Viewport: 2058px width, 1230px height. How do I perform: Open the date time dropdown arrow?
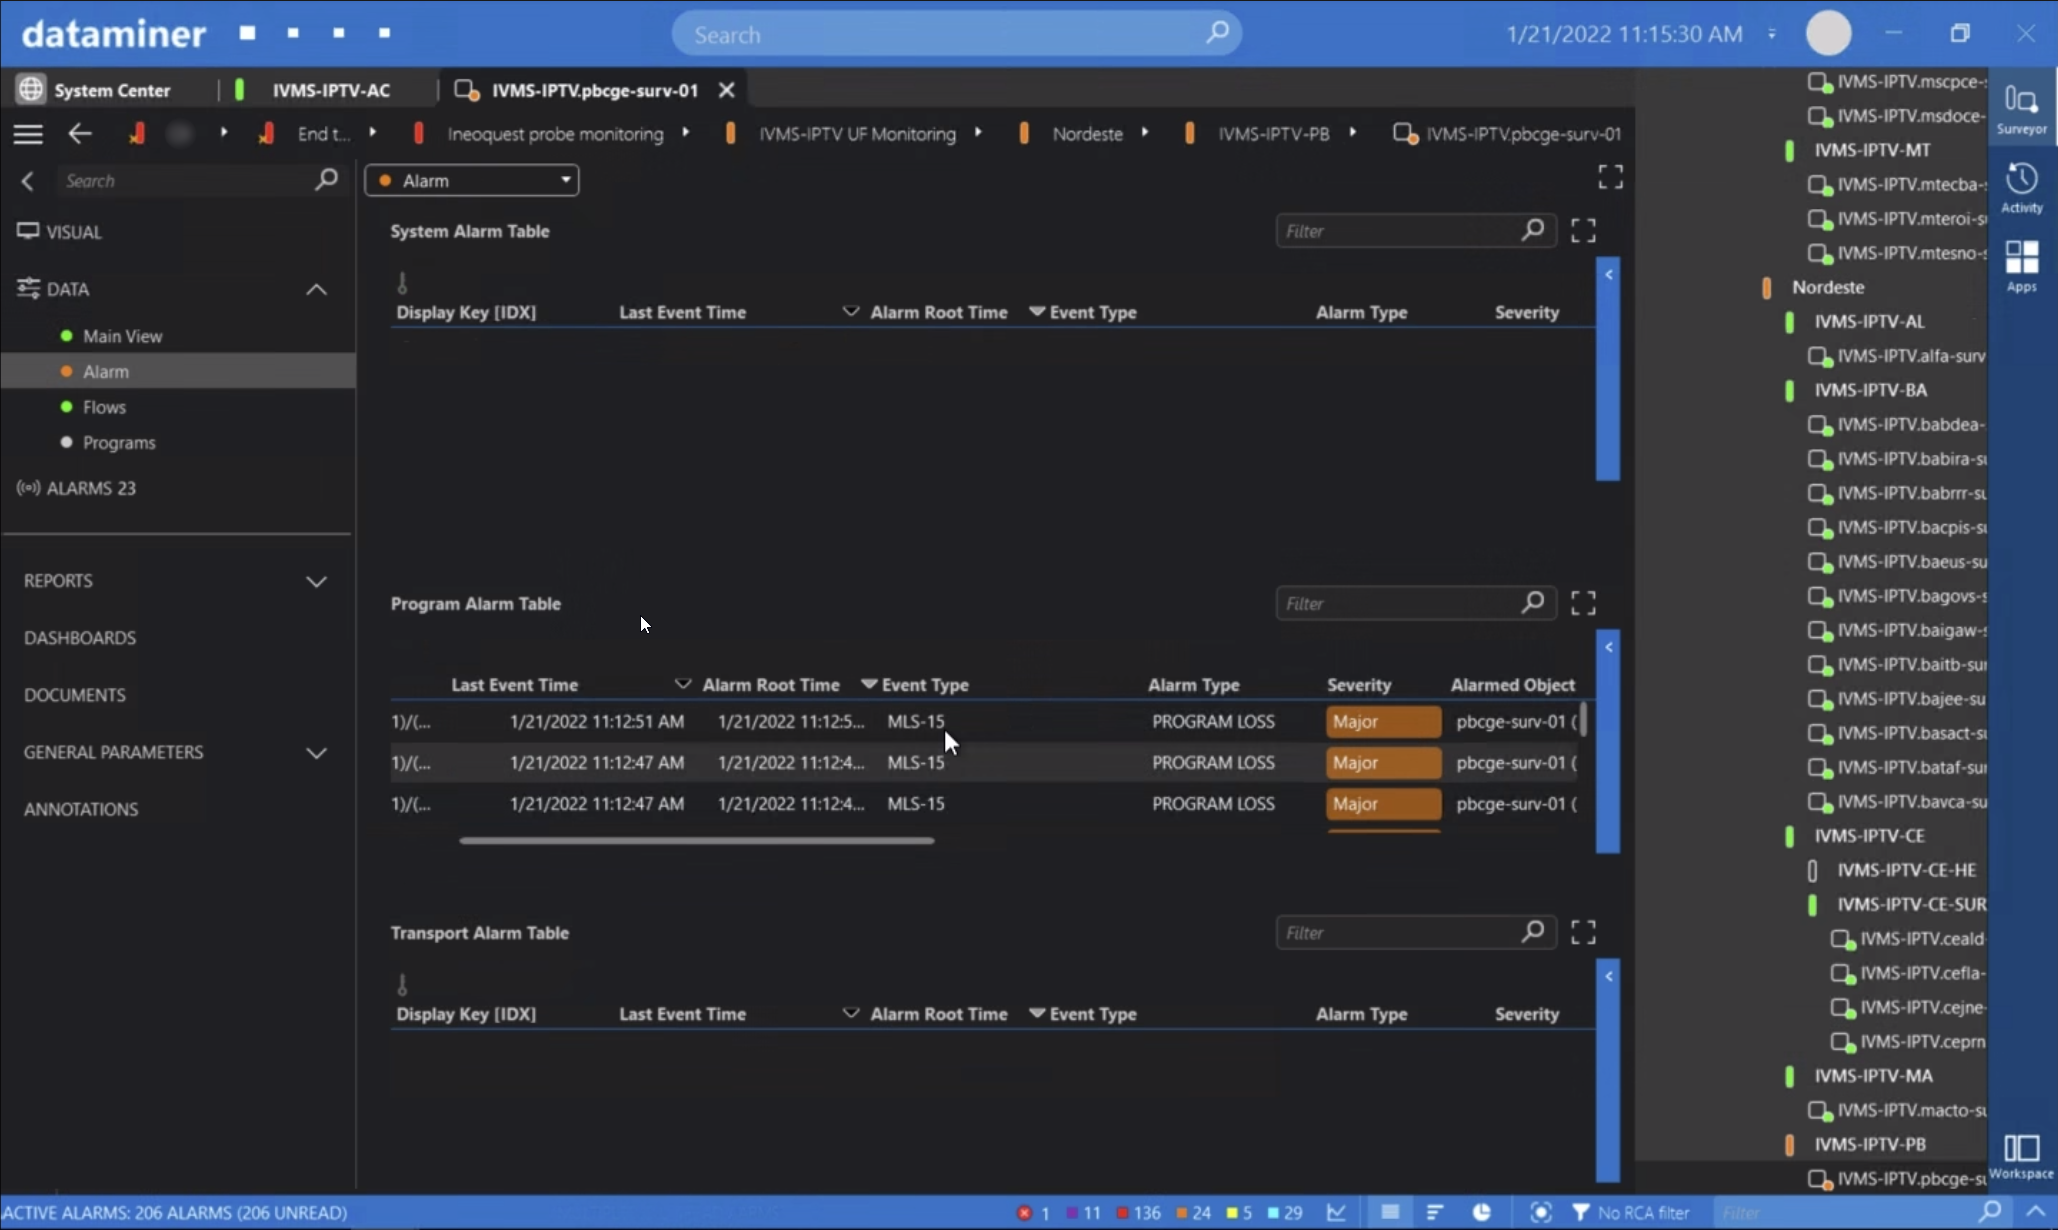(1772, 34)
